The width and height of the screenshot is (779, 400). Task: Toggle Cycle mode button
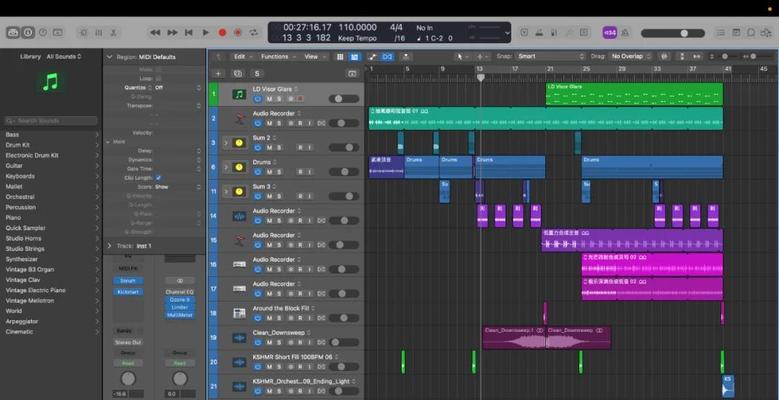254,33
